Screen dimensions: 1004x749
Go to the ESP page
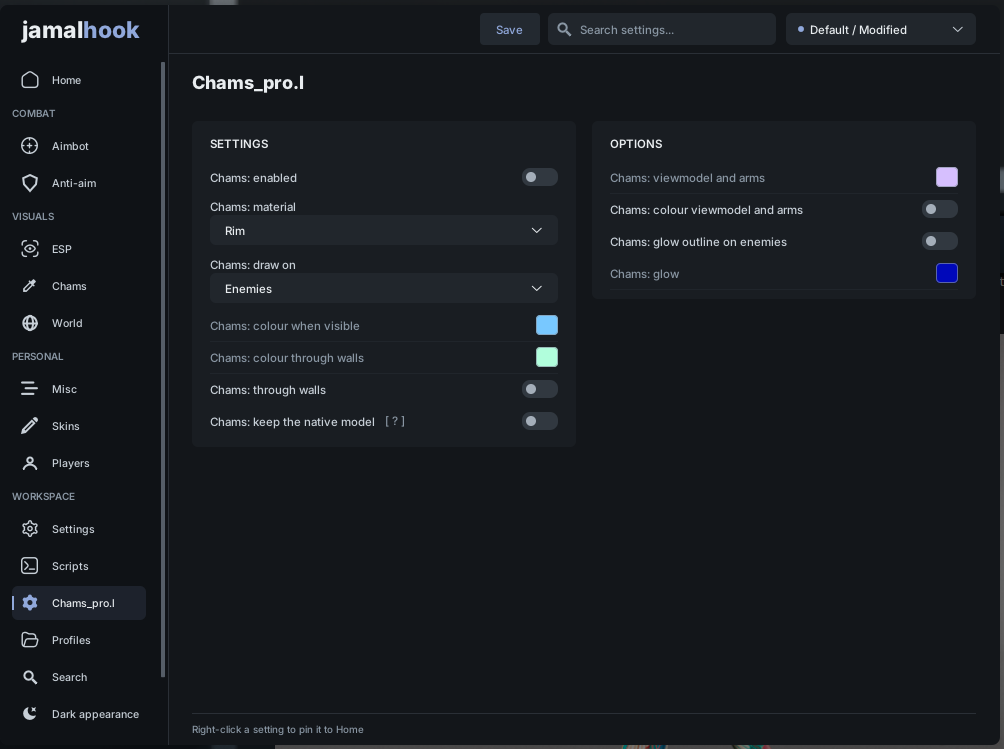pos(79,249)
